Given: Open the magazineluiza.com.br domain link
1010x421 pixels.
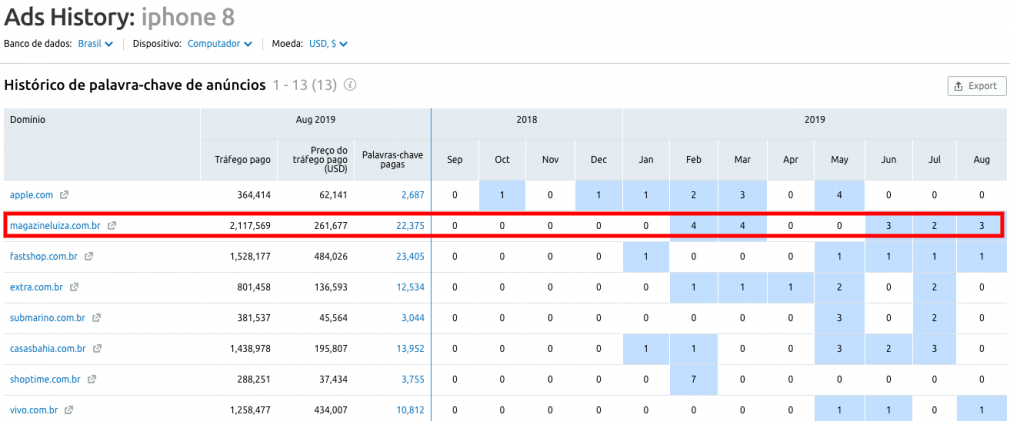Looking at the screenshot, I should point(56,226).
